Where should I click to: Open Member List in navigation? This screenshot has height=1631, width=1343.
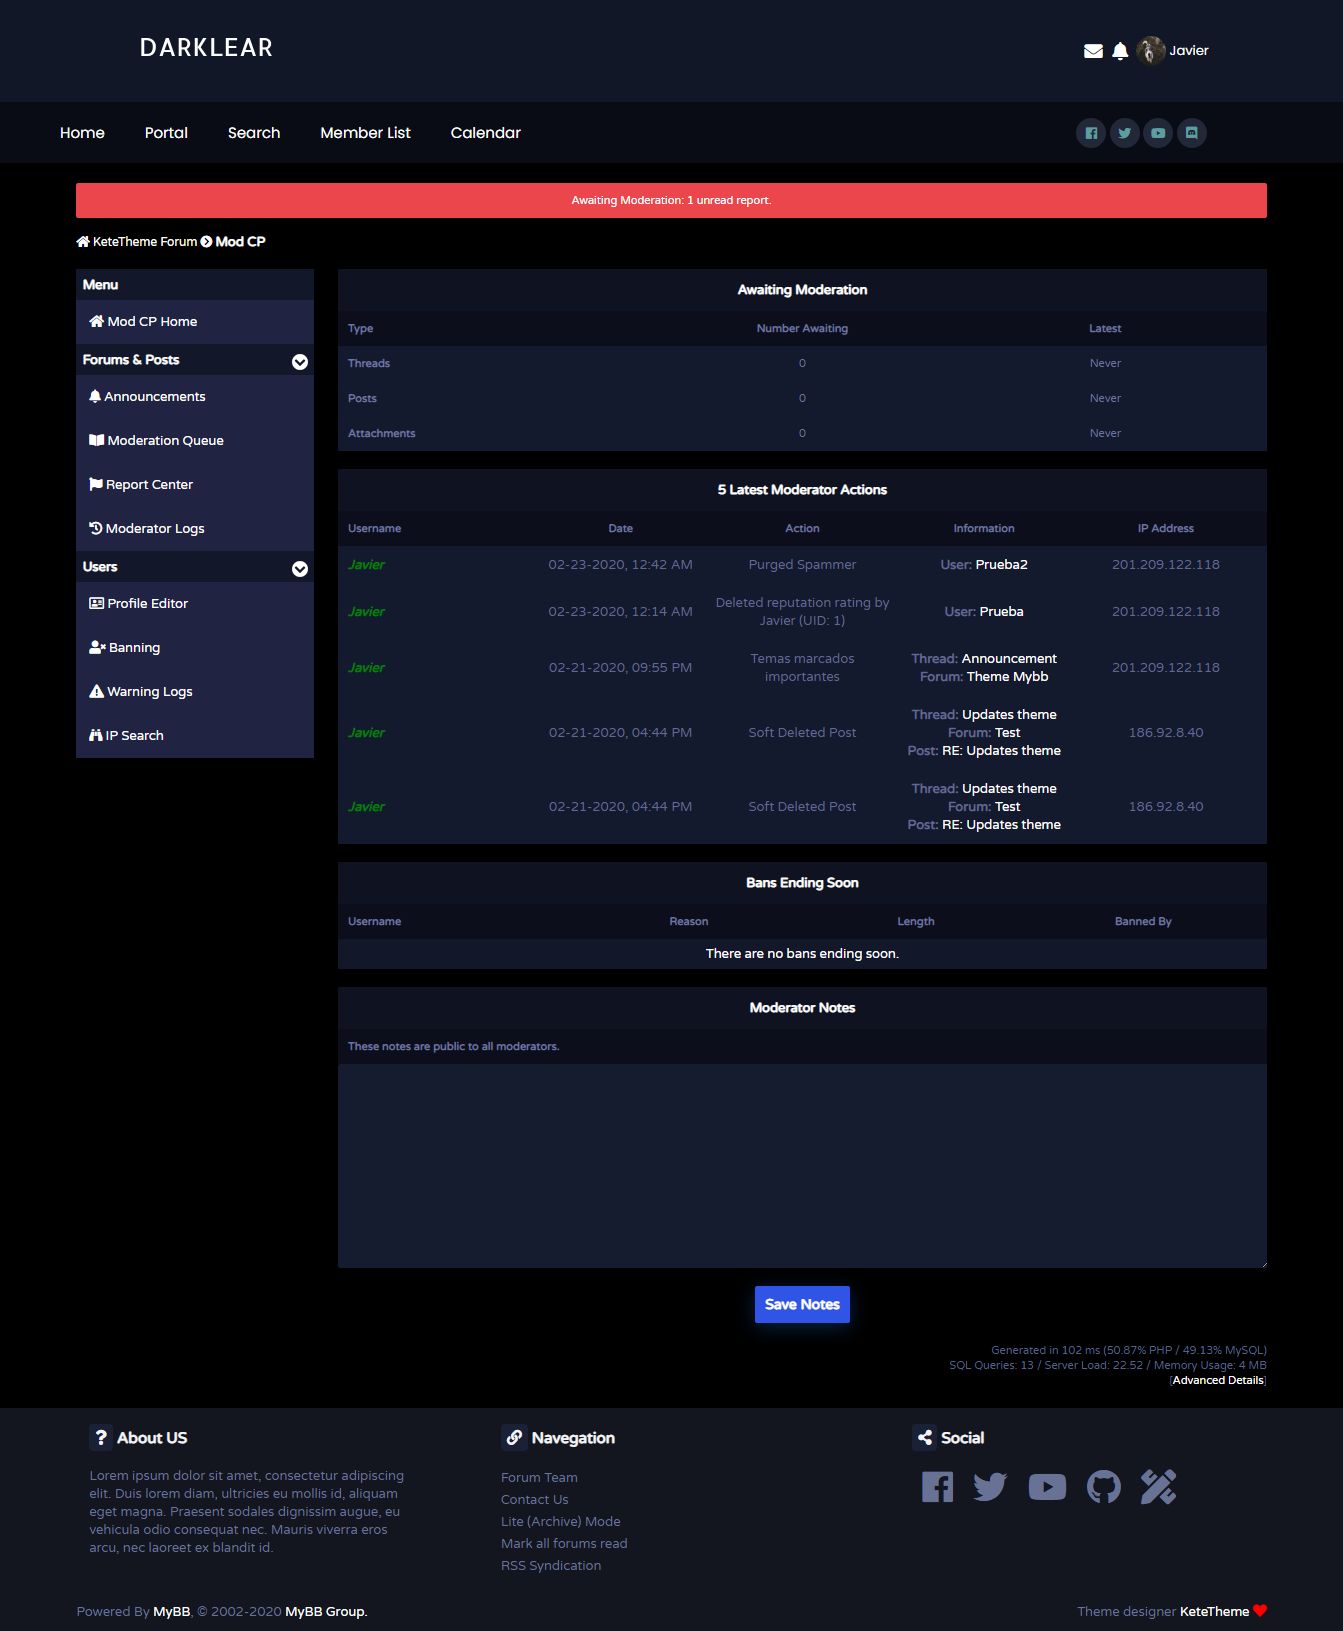click(x=365, y=133)
